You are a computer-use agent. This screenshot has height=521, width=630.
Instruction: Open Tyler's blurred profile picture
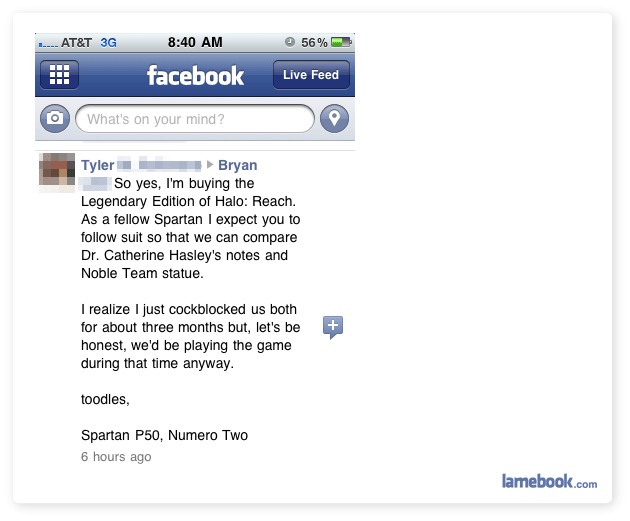57,172
